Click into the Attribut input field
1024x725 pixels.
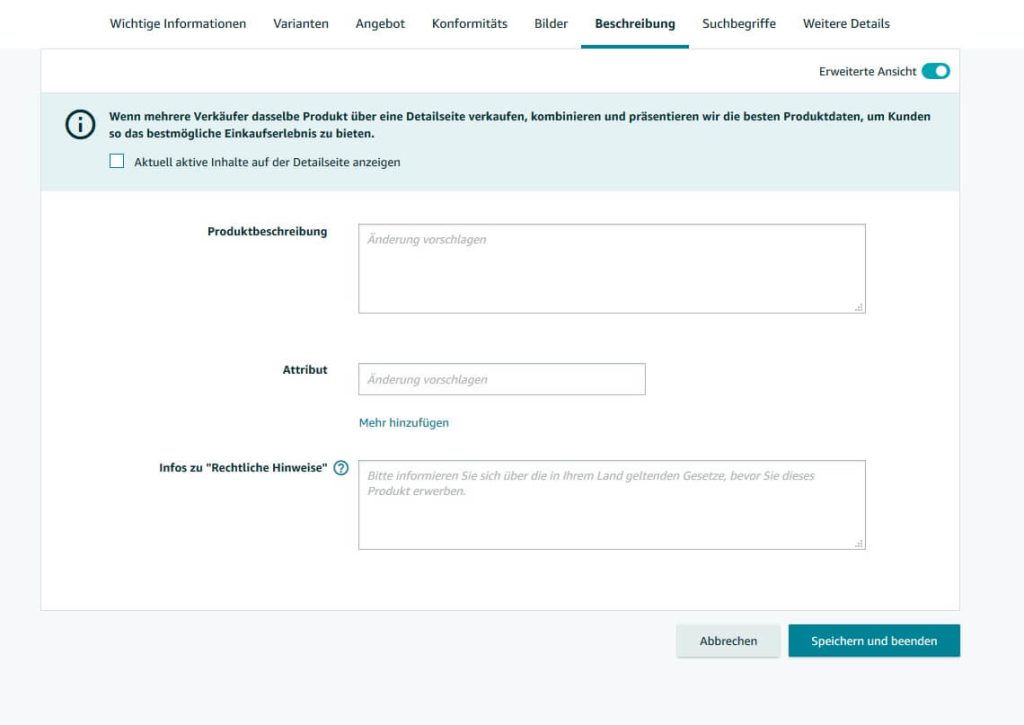click(501, 379)
